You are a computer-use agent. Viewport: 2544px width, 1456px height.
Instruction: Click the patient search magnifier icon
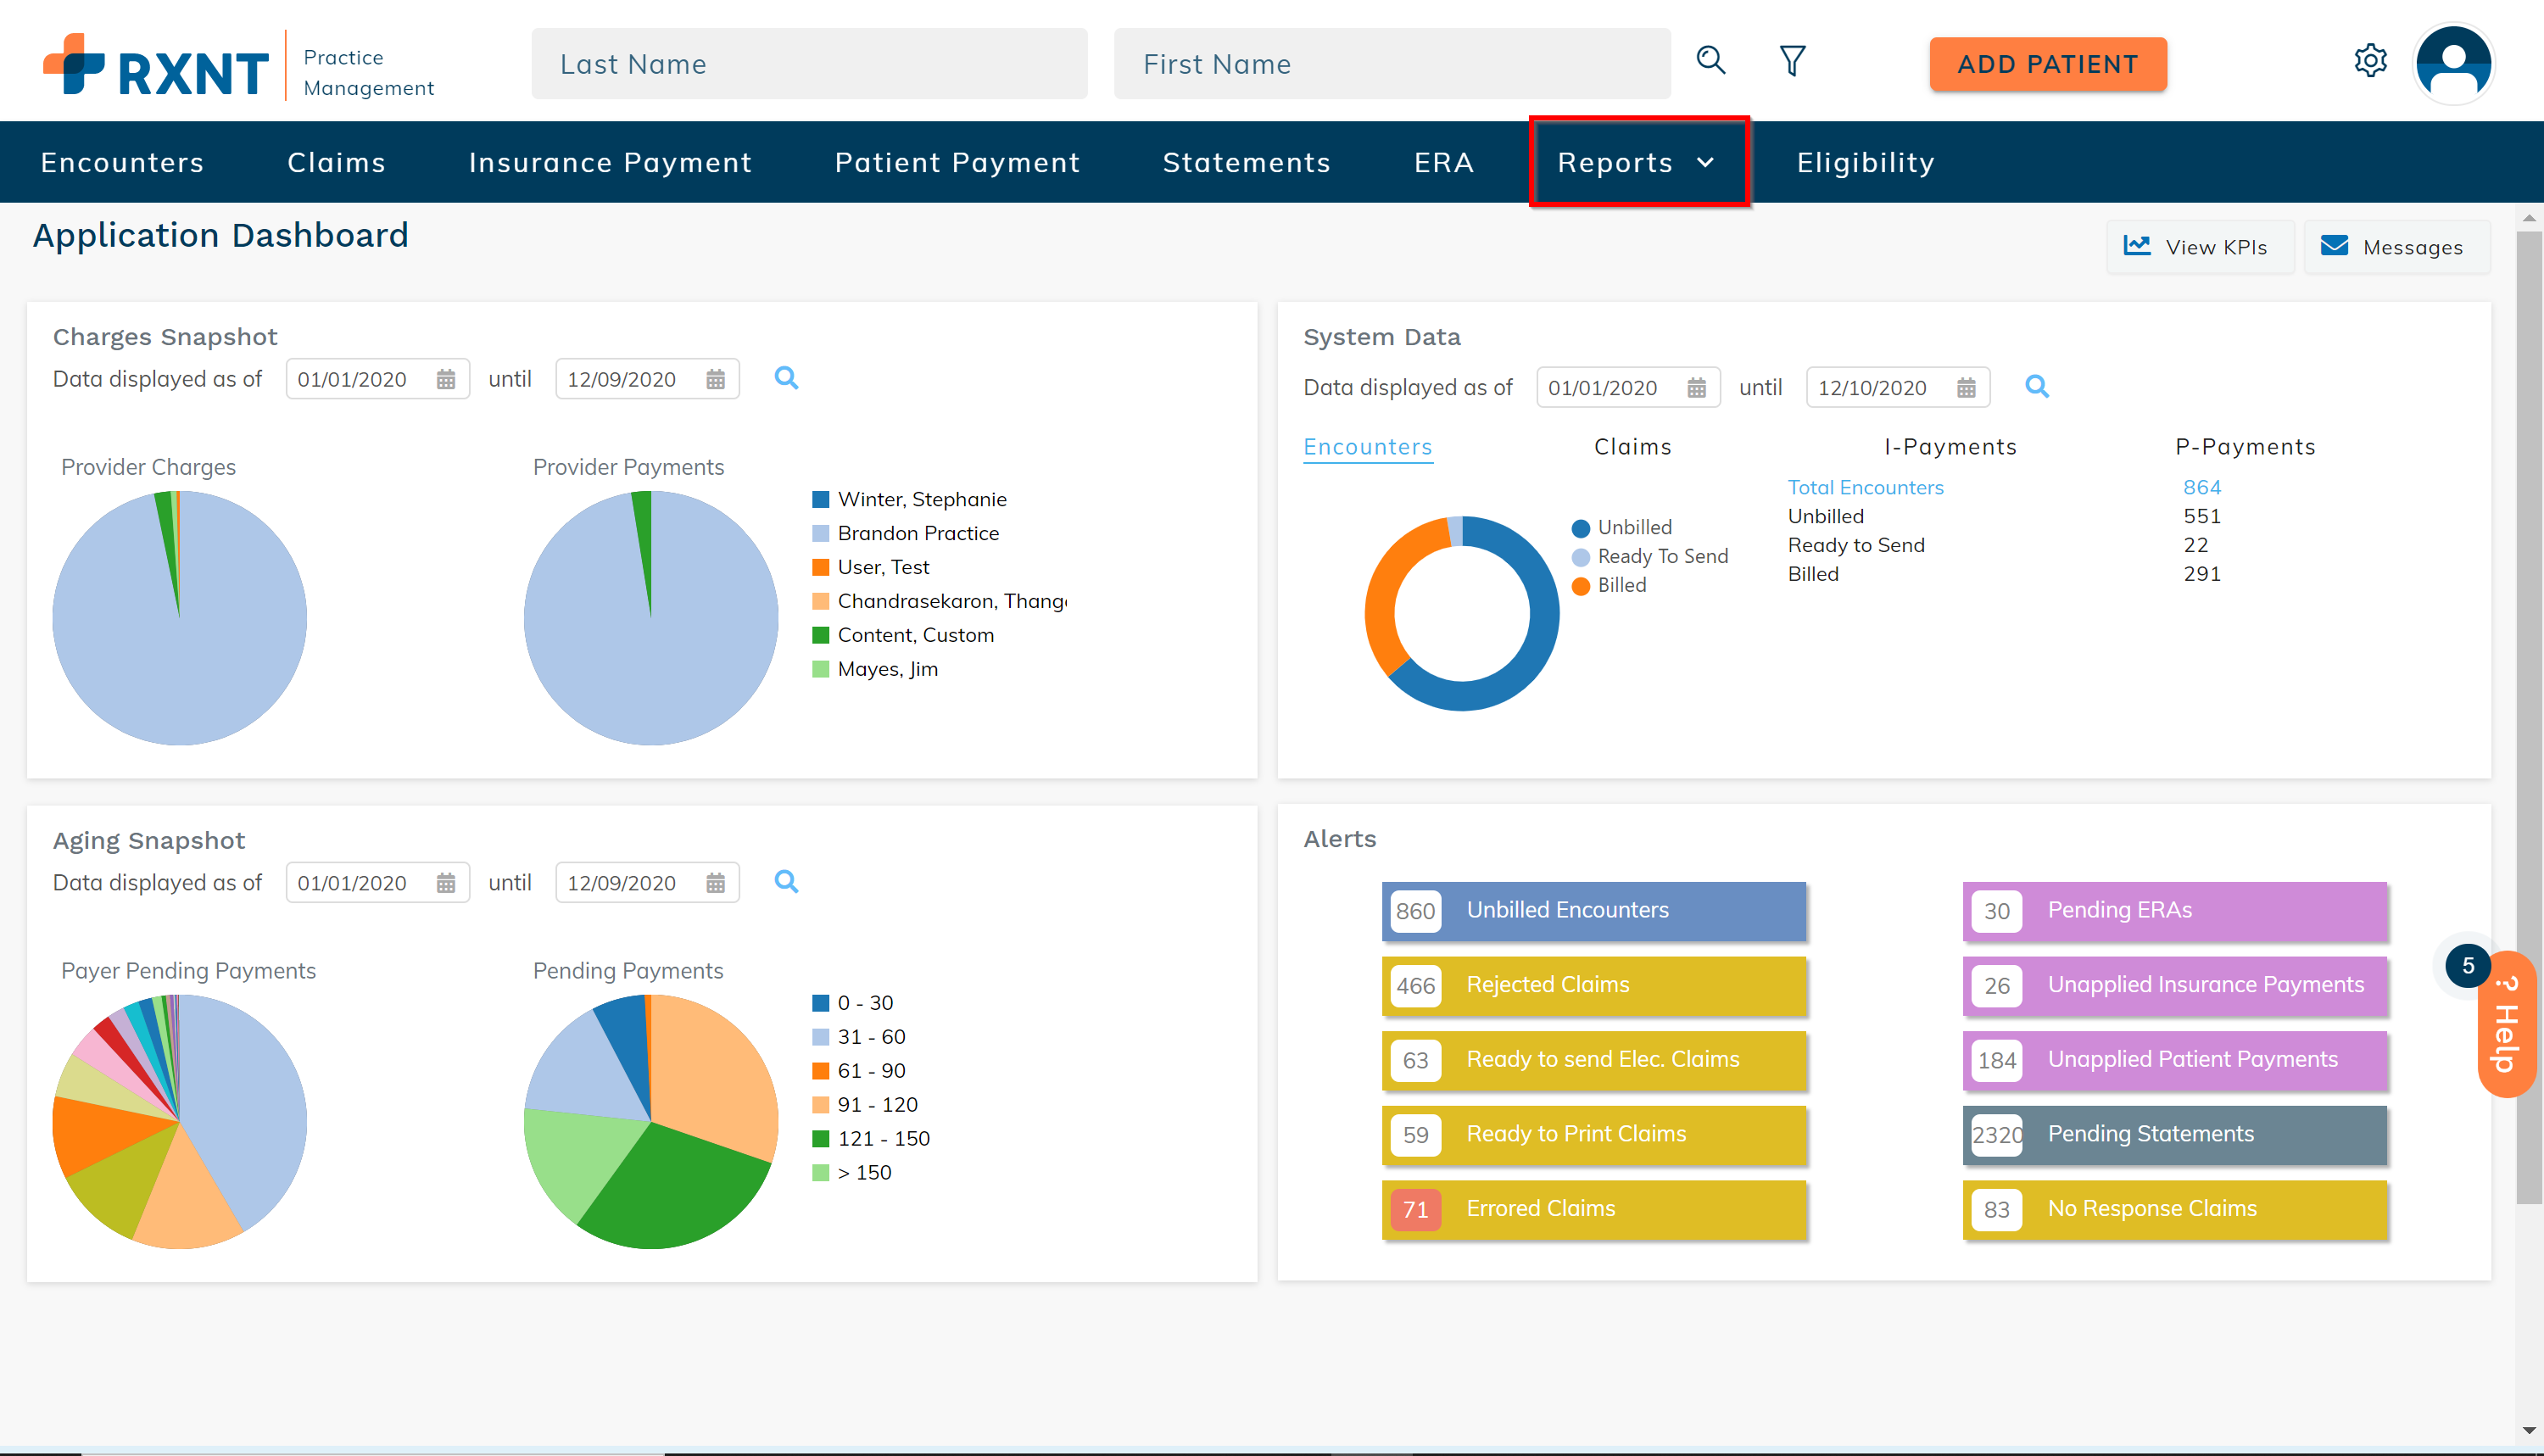click(x=1711, y=62)
